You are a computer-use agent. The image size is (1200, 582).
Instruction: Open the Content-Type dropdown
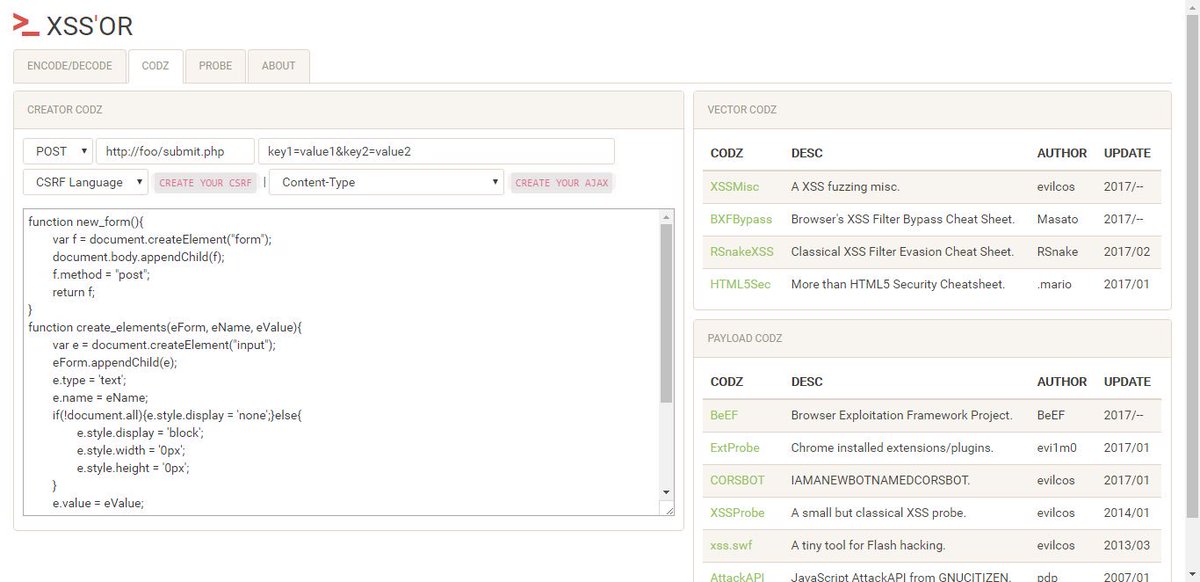coord(387,182)
